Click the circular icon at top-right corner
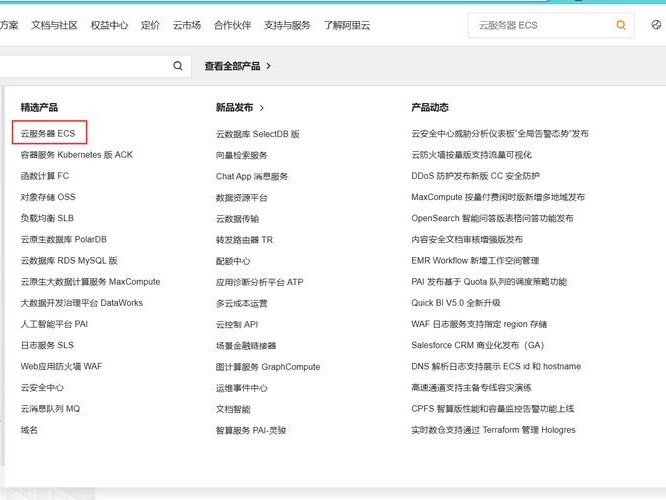The height and width of the screenshot is (500, 666). (x=656, y=25)
